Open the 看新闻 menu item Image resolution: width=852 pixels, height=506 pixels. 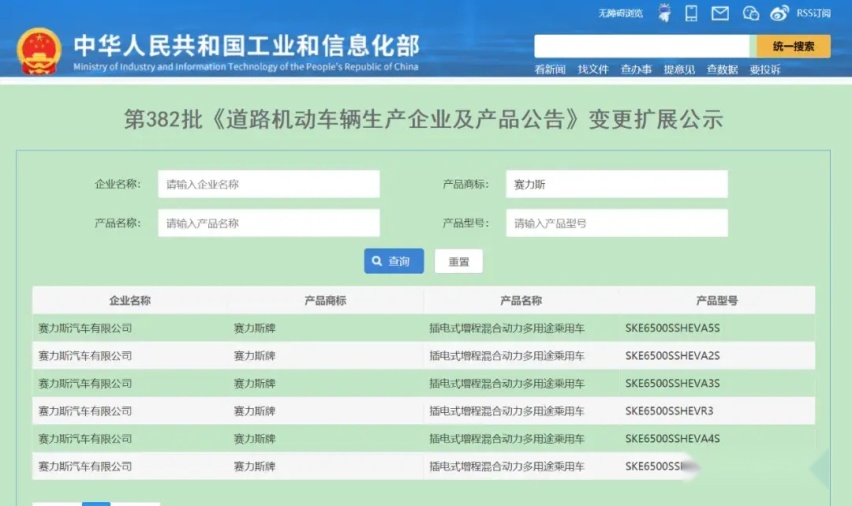[550, 69]
